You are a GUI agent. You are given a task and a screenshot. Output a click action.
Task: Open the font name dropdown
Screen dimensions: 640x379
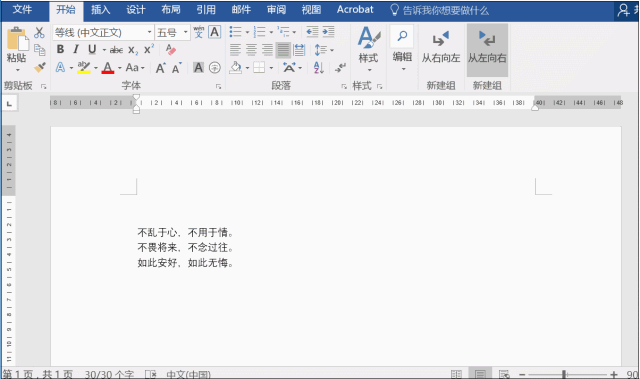tap(149, 32)
